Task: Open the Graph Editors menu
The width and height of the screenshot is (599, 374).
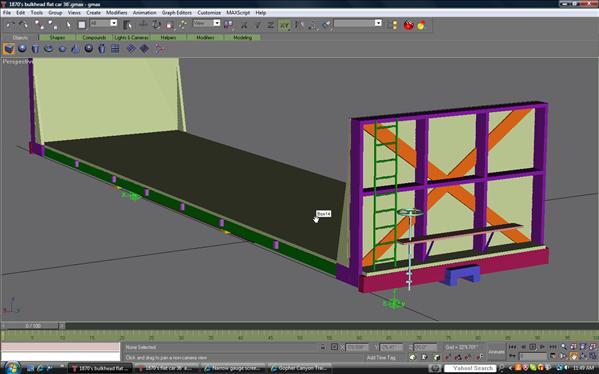Action: (x=176, y=13)
